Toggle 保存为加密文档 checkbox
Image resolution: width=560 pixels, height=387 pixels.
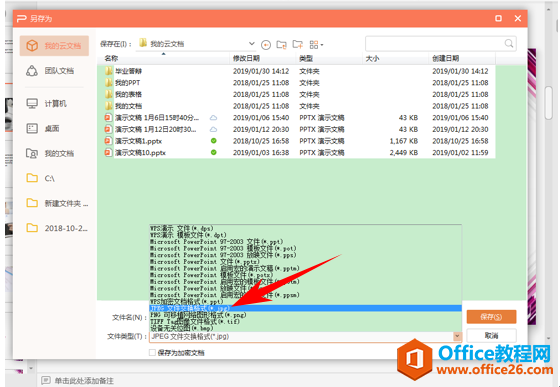coord(152,352)
